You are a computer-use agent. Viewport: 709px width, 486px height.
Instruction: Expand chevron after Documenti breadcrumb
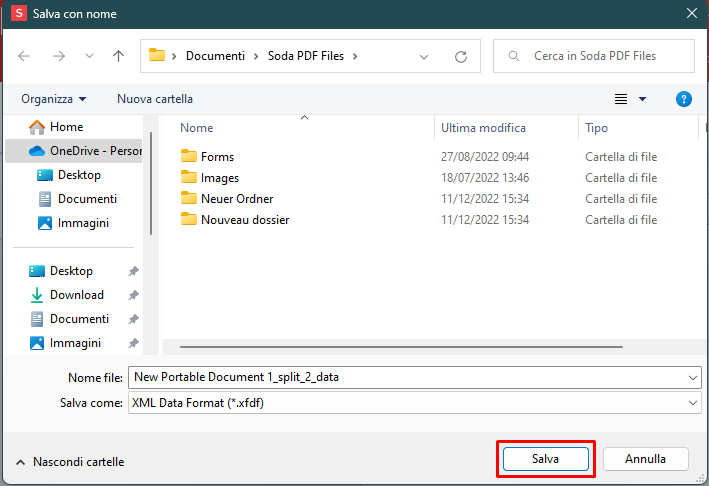(x=256, y=57)
